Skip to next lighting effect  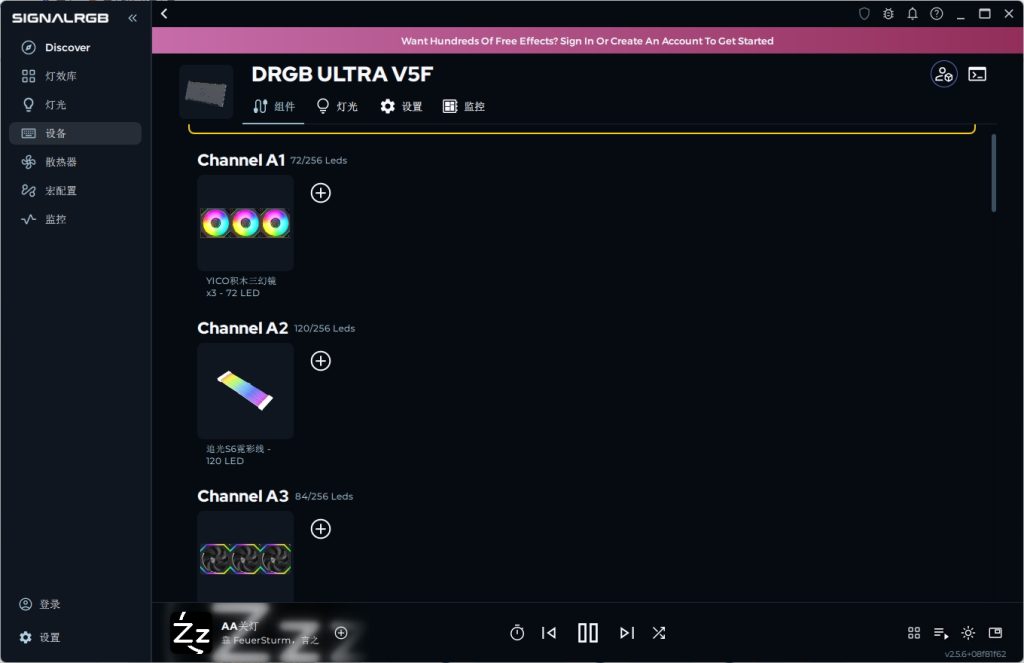tap(626, 632)
